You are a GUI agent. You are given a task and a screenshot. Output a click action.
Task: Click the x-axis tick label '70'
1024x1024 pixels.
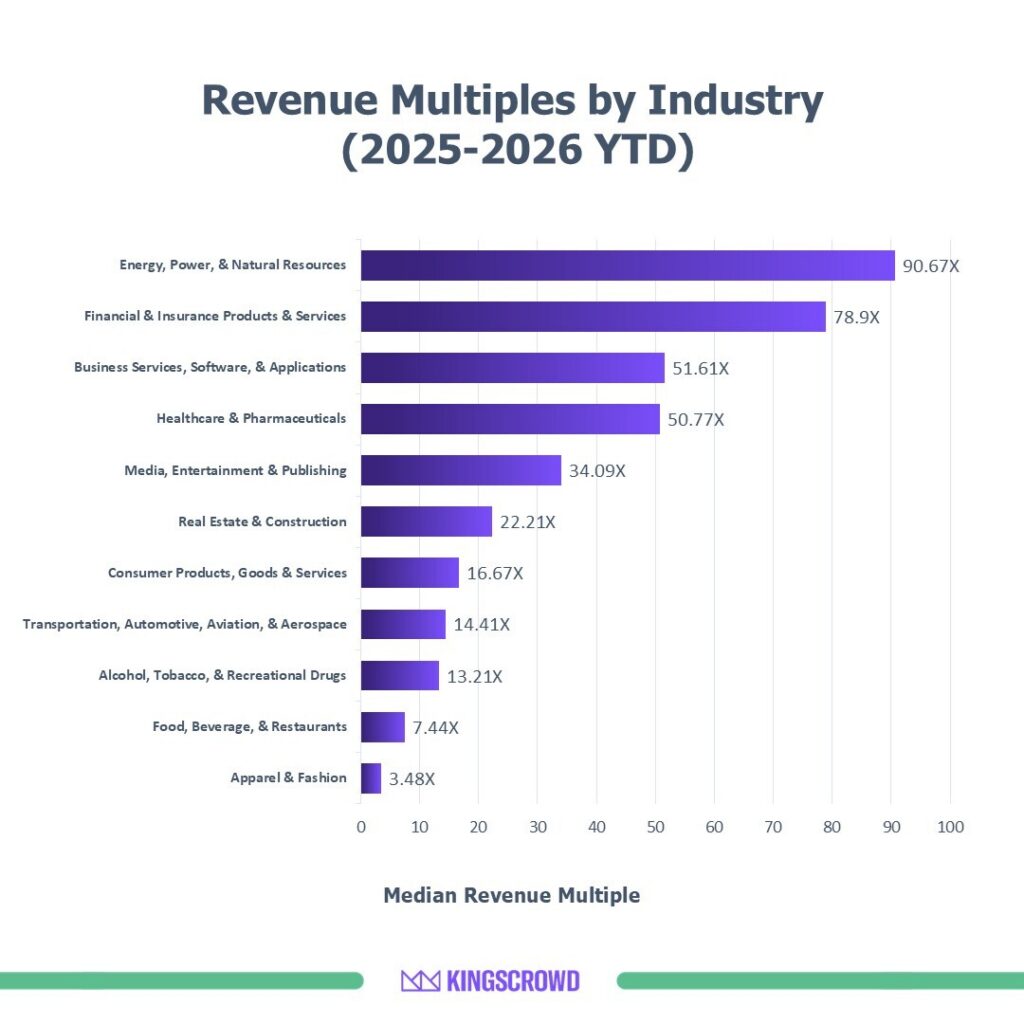773,827
